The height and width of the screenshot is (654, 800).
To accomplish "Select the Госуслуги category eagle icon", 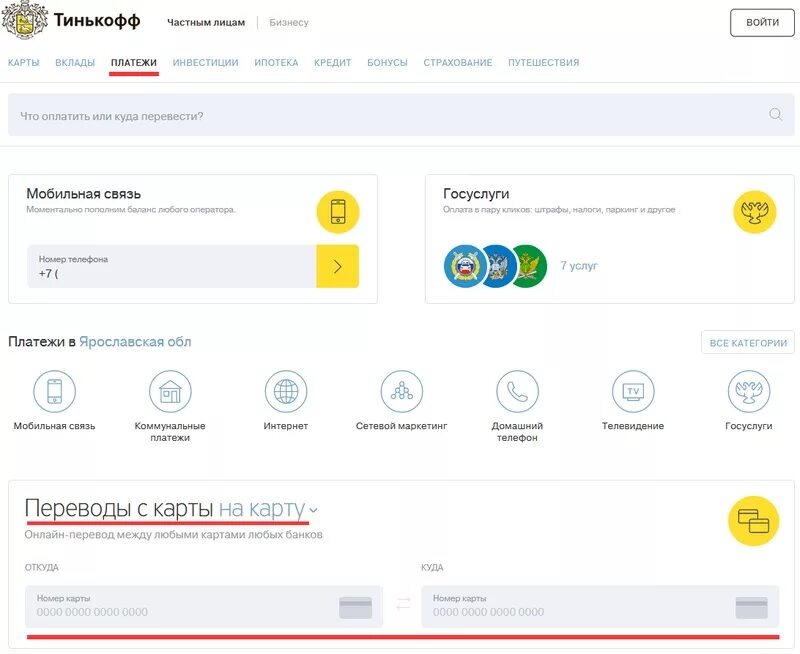I will pyautogui.click(x=748, y=391).
